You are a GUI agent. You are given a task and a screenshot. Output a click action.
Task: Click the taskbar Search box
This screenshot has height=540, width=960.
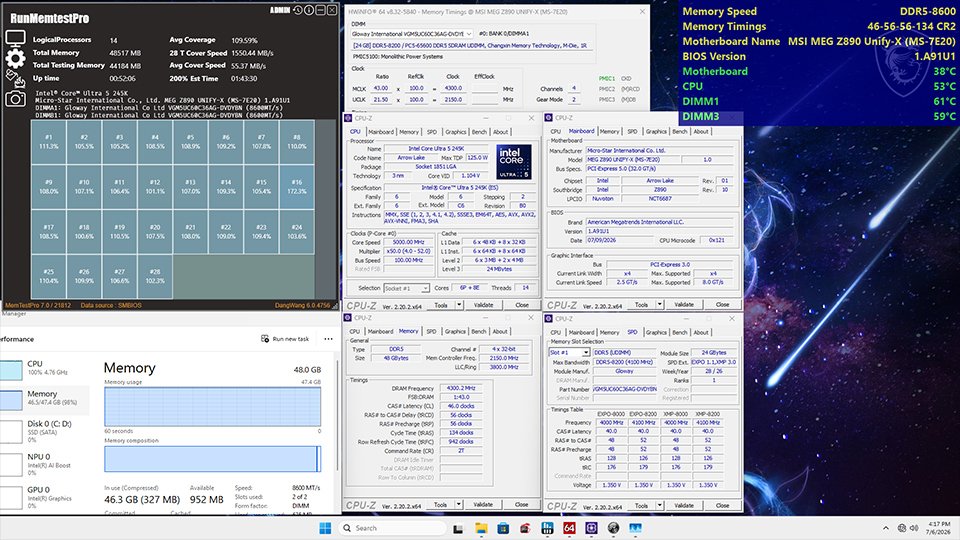click(x=392, y=528)
